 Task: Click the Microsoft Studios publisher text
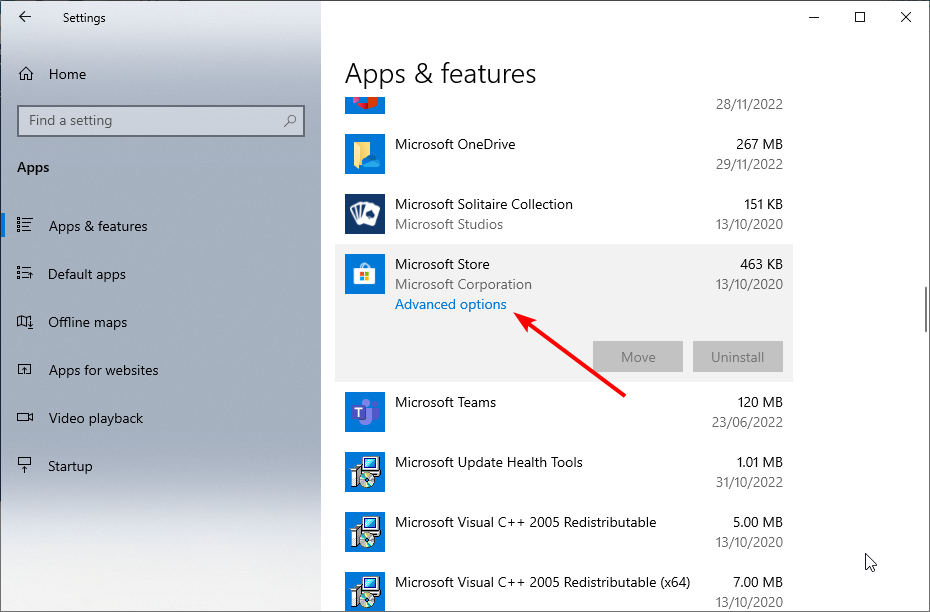coord(449,224)
